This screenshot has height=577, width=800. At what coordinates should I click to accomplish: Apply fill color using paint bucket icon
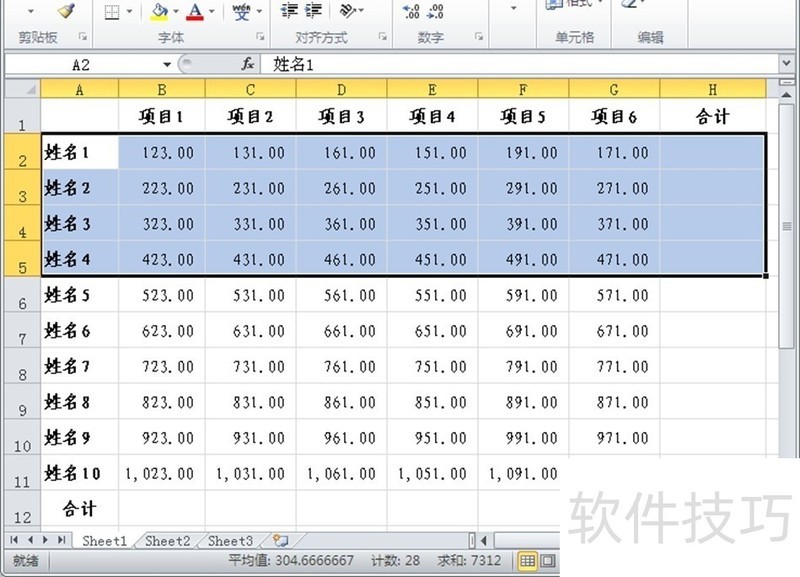160,12
